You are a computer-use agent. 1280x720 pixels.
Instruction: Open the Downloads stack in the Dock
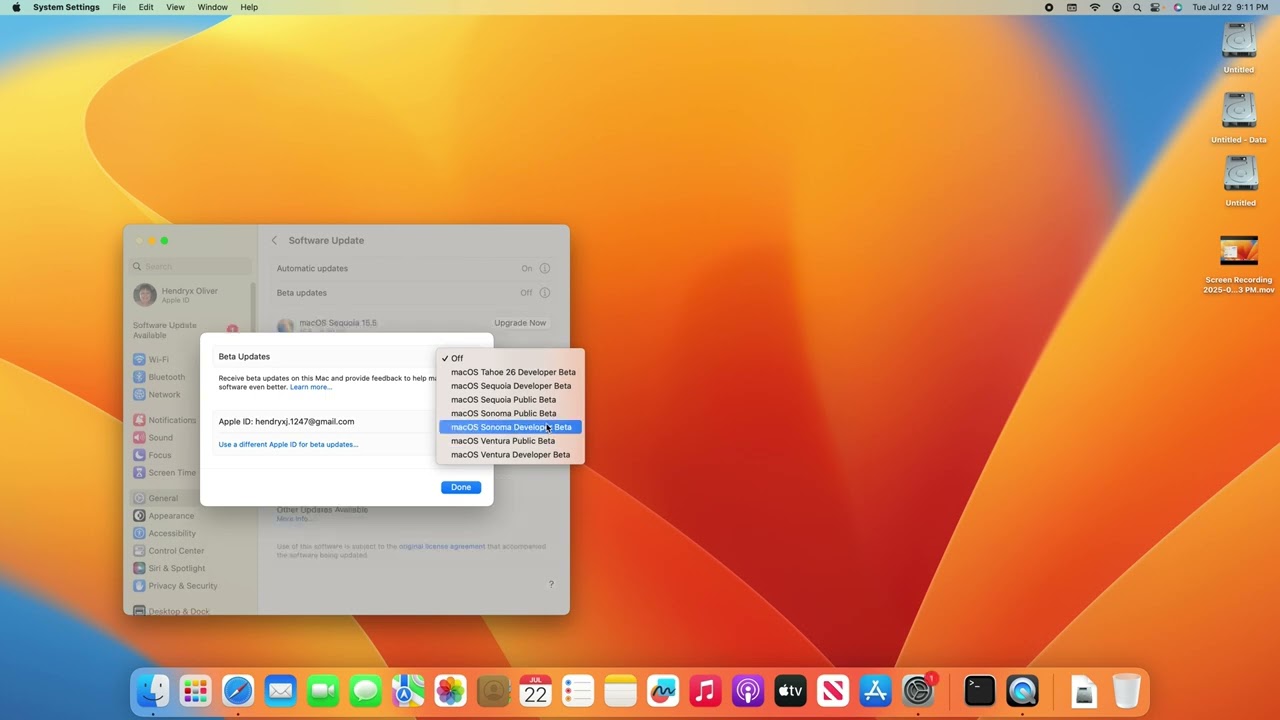point(1084,690)
